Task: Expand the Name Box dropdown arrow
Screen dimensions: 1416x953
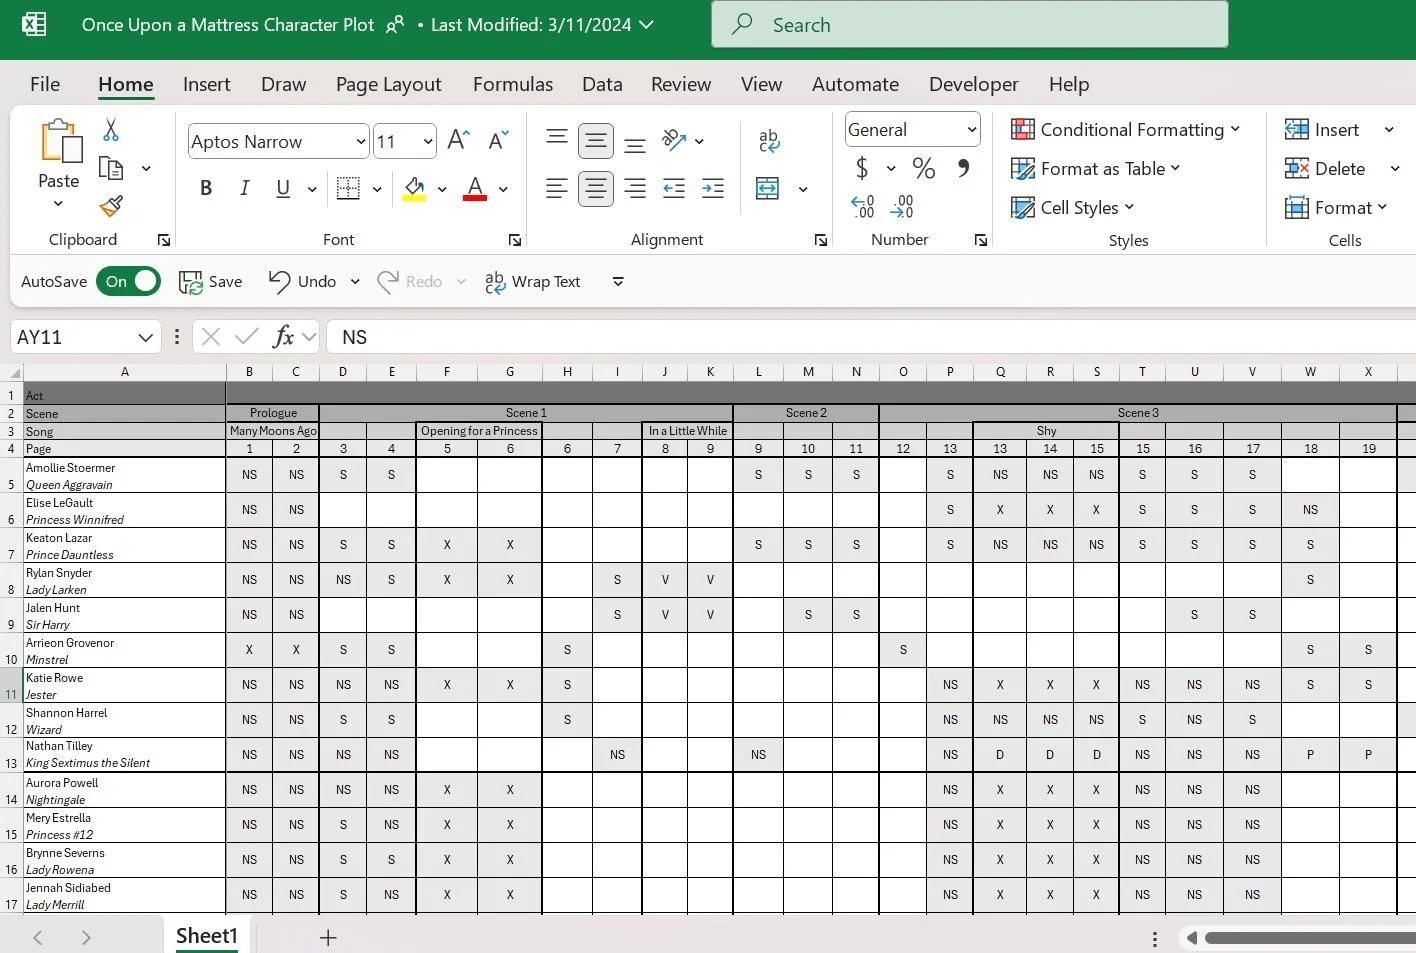Action: (145, 337)
